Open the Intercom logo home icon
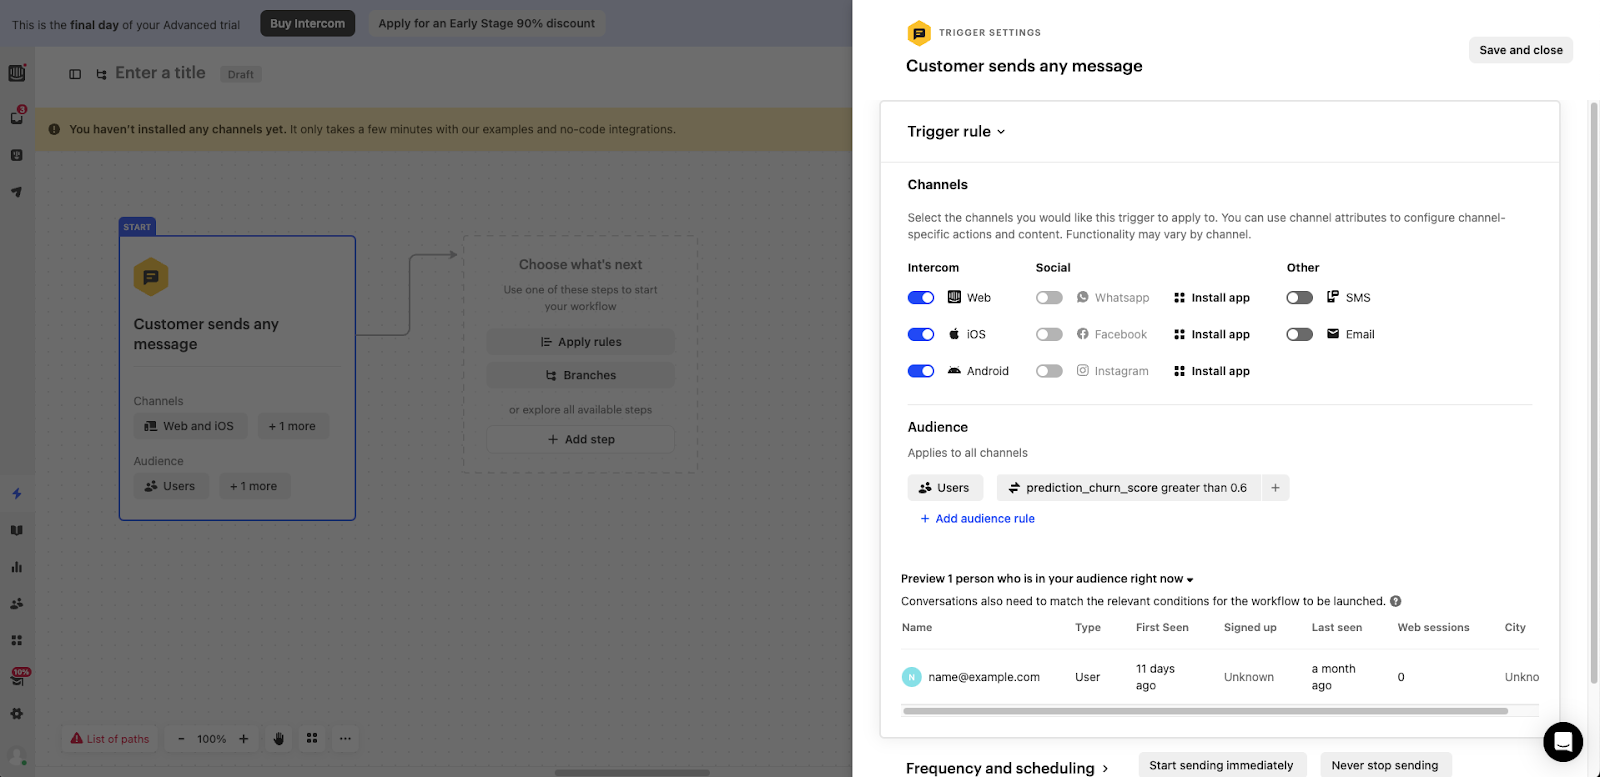1600x777 pixels. click(17, 73)
